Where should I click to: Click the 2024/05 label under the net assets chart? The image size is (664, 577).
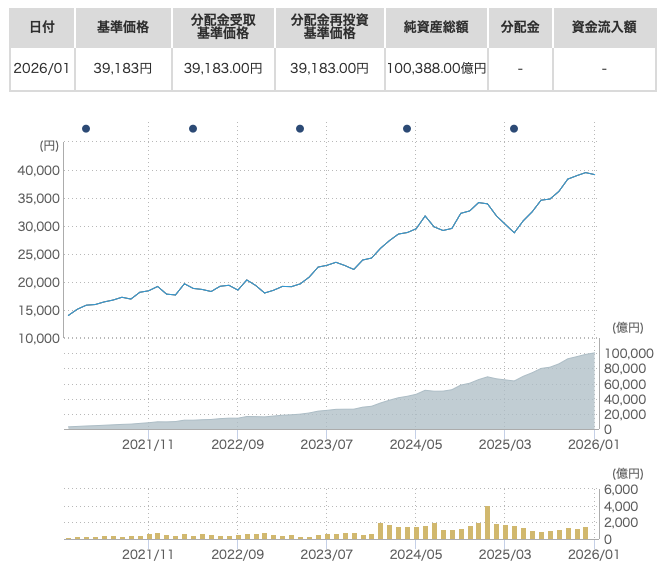point(416,443)
